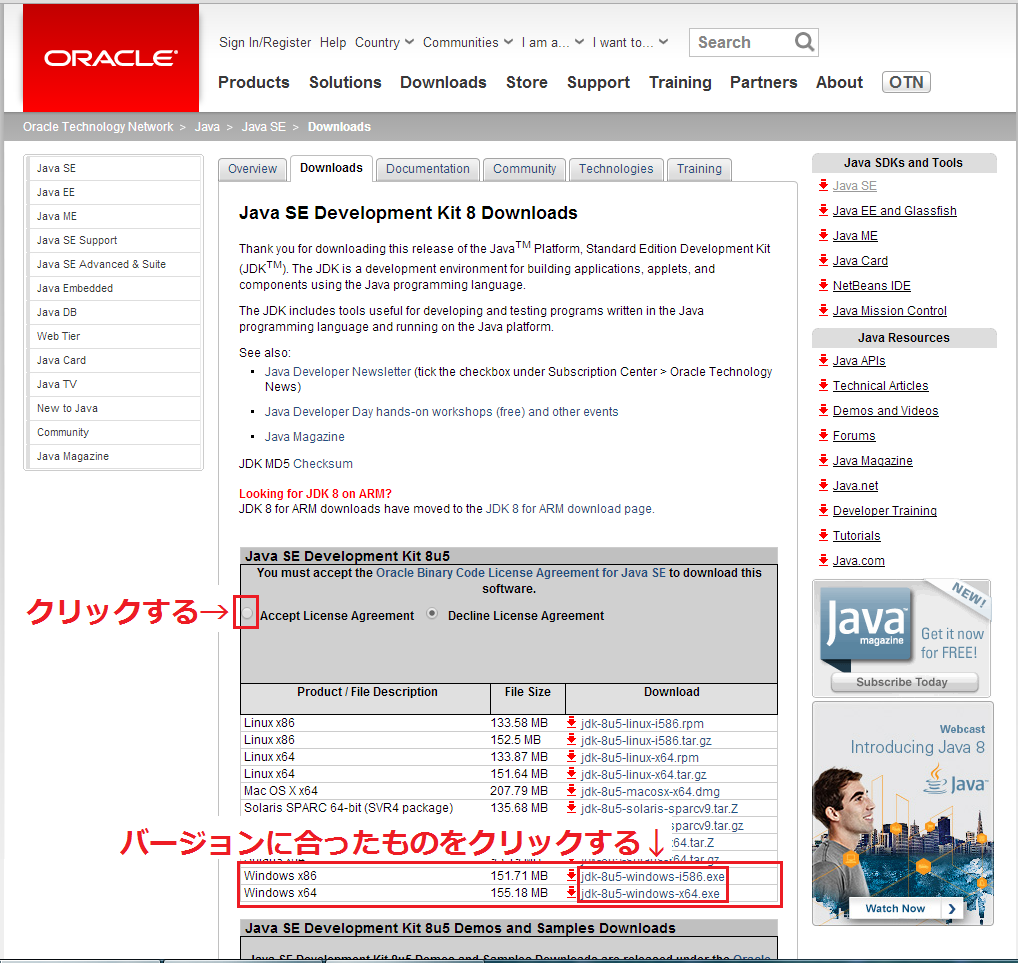The image size is (1018, 963).
Task: Open the Downloads menu in top navigation
Action: pyautogui.click(x=443, y=82)
